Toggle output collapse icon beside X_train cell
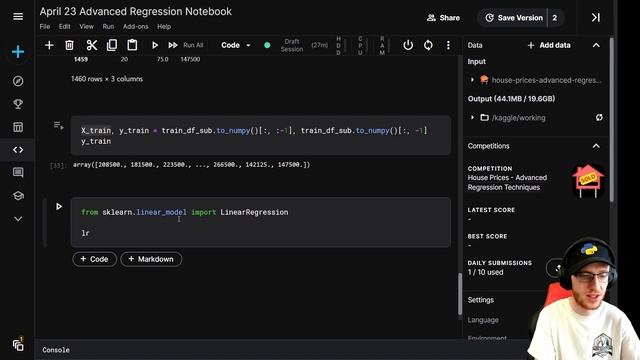This screenshot has width=640, height=360. click(58, 126)
